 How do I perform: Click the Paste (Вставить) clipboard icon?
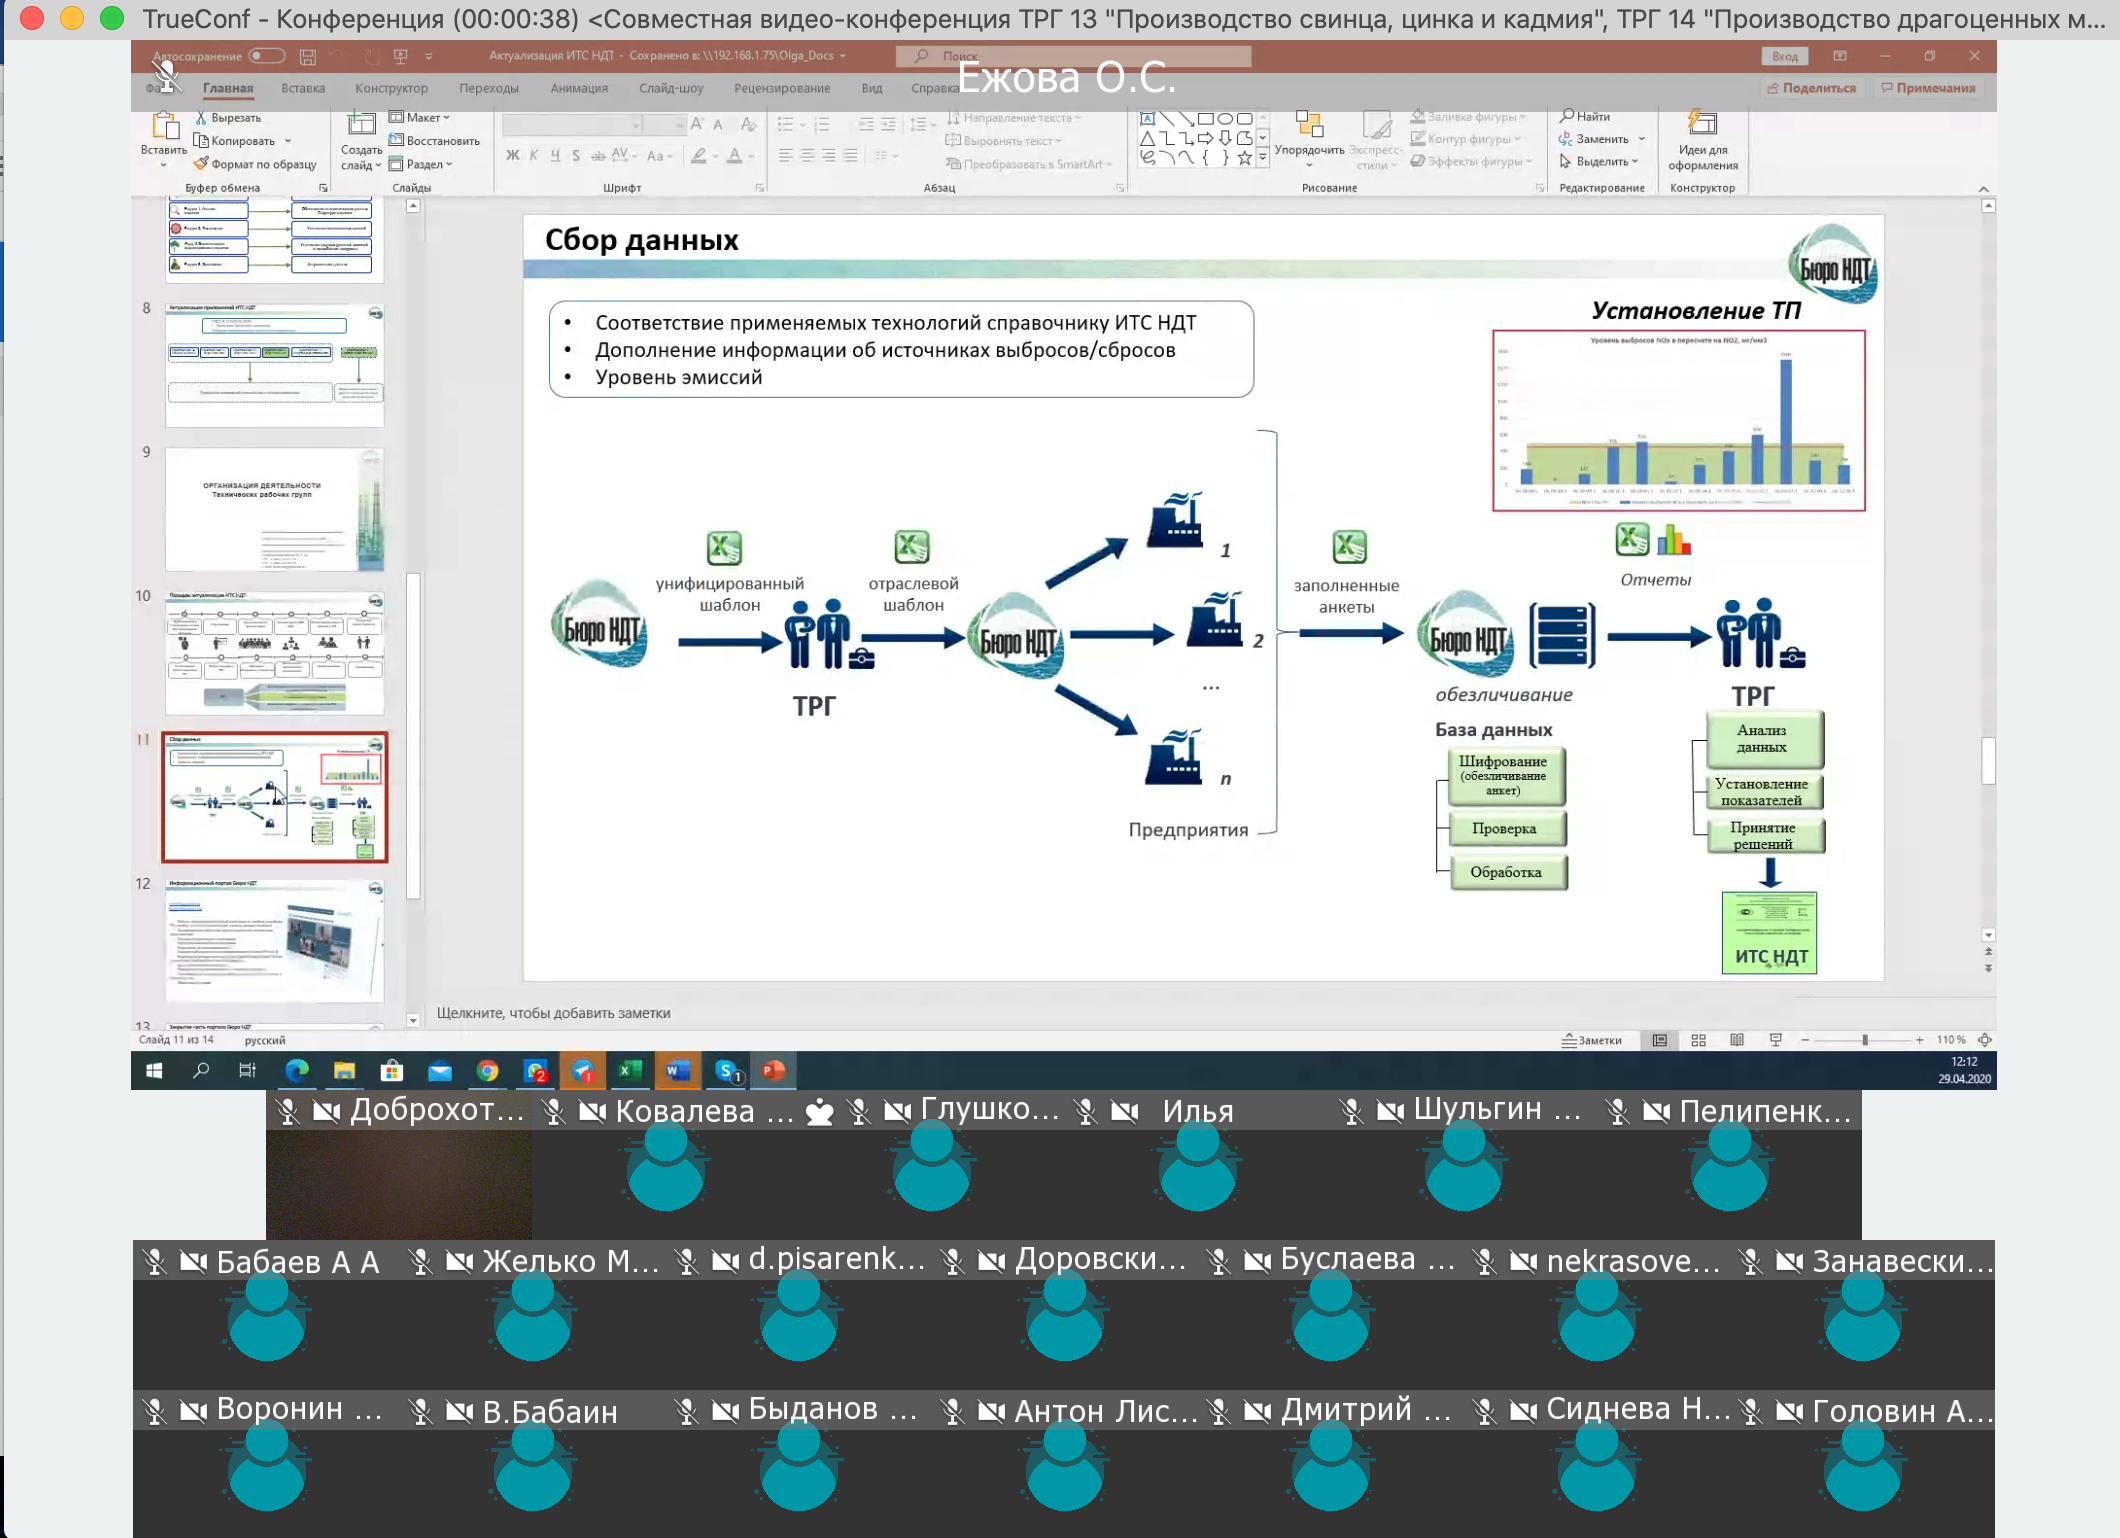click(x=164, y=126)
